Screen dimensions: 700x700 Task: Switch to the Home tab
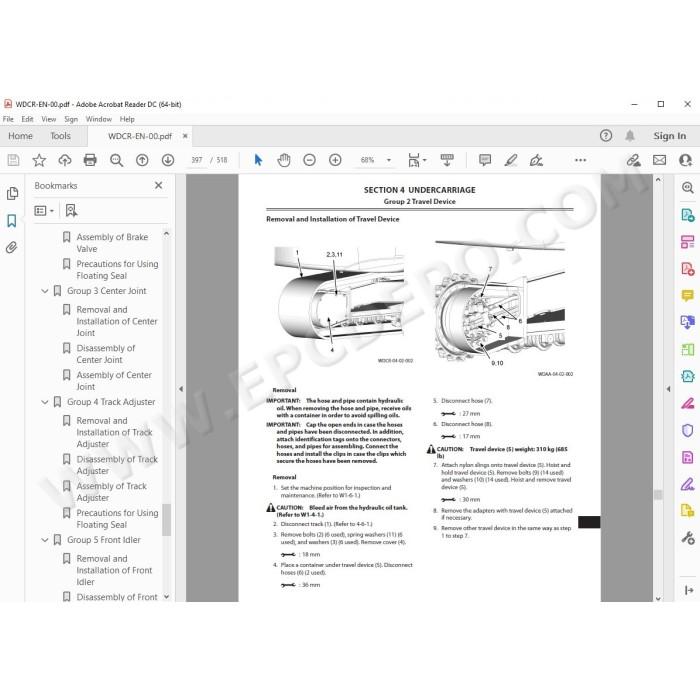21,136
